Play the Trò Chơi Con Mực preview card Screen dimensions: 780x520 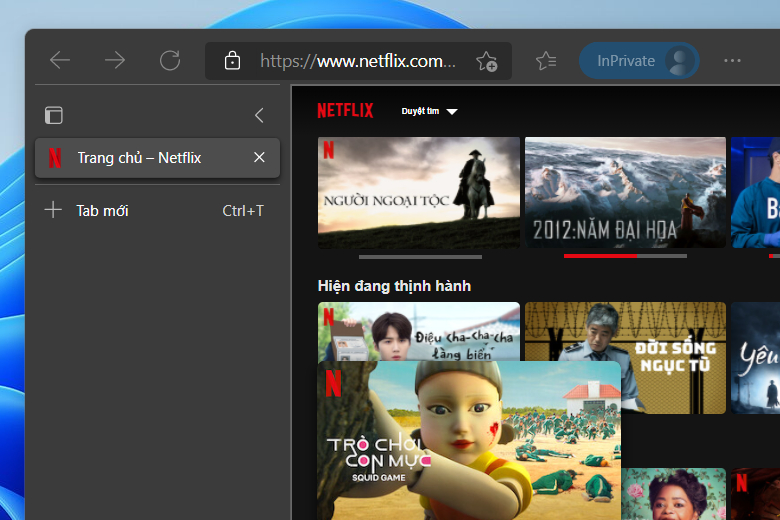469,440
